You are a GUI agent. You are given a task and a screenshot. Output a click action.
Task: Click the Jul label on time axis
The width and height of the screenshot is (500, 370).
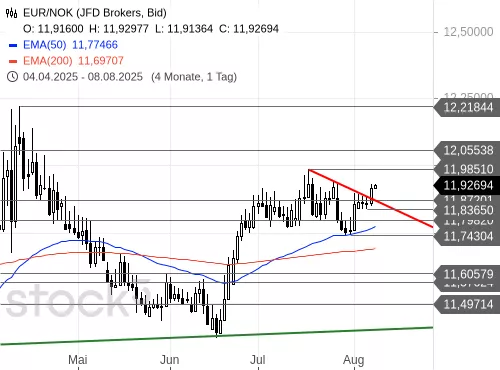(258, 360)
